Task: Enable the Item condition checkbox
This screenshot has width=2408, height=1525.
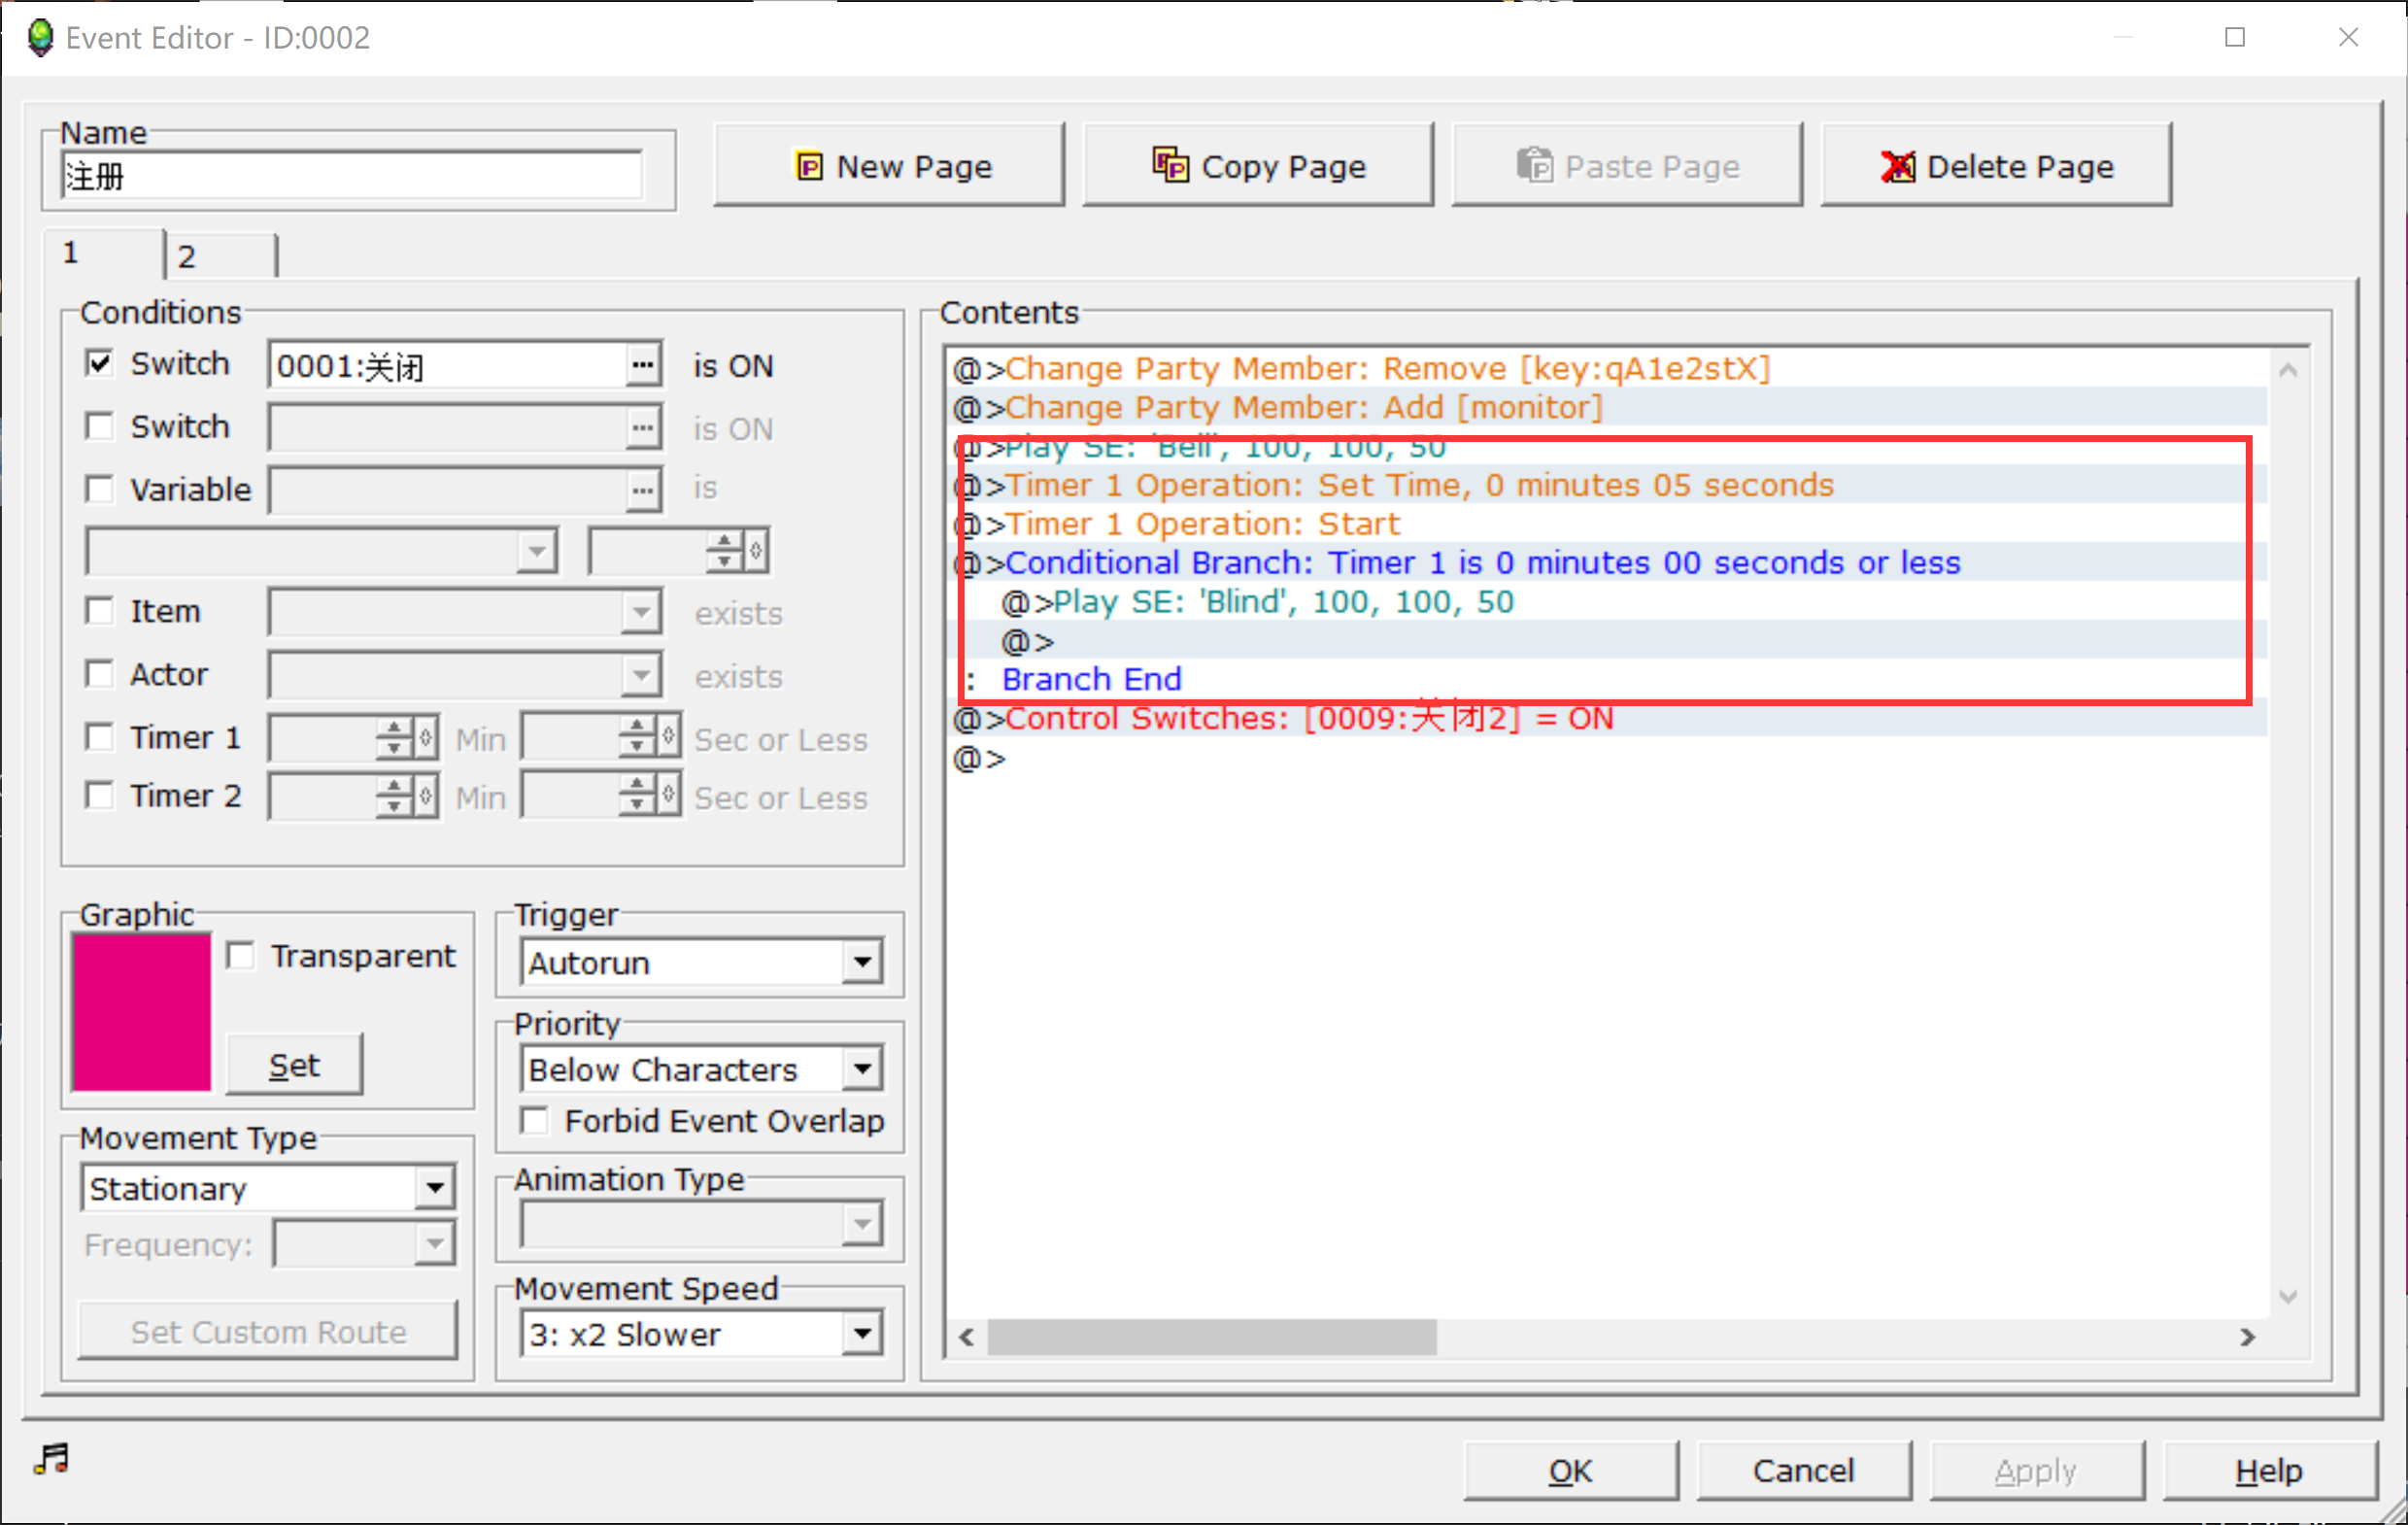Action: [99, 610]
